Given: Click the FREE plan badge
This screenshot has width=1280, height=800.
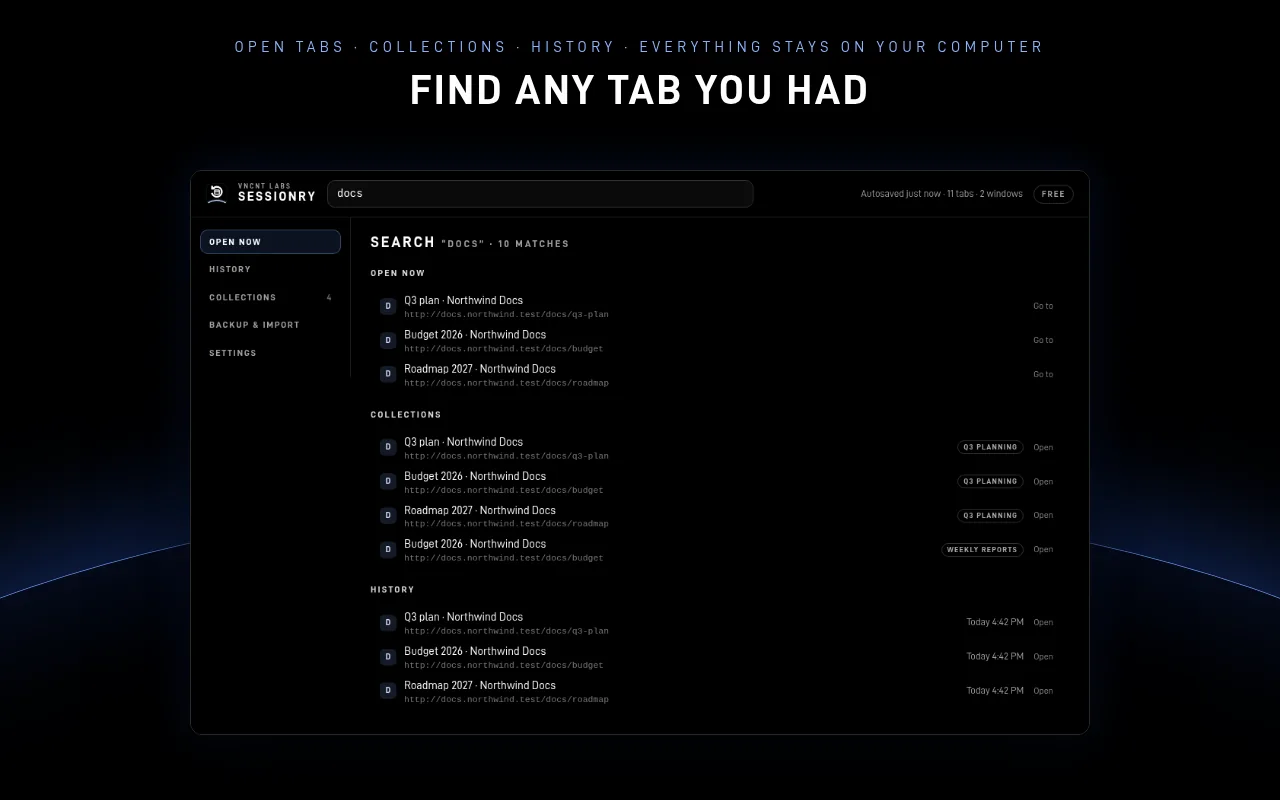Looking at the screenshot, I should tap(1053, 194).
